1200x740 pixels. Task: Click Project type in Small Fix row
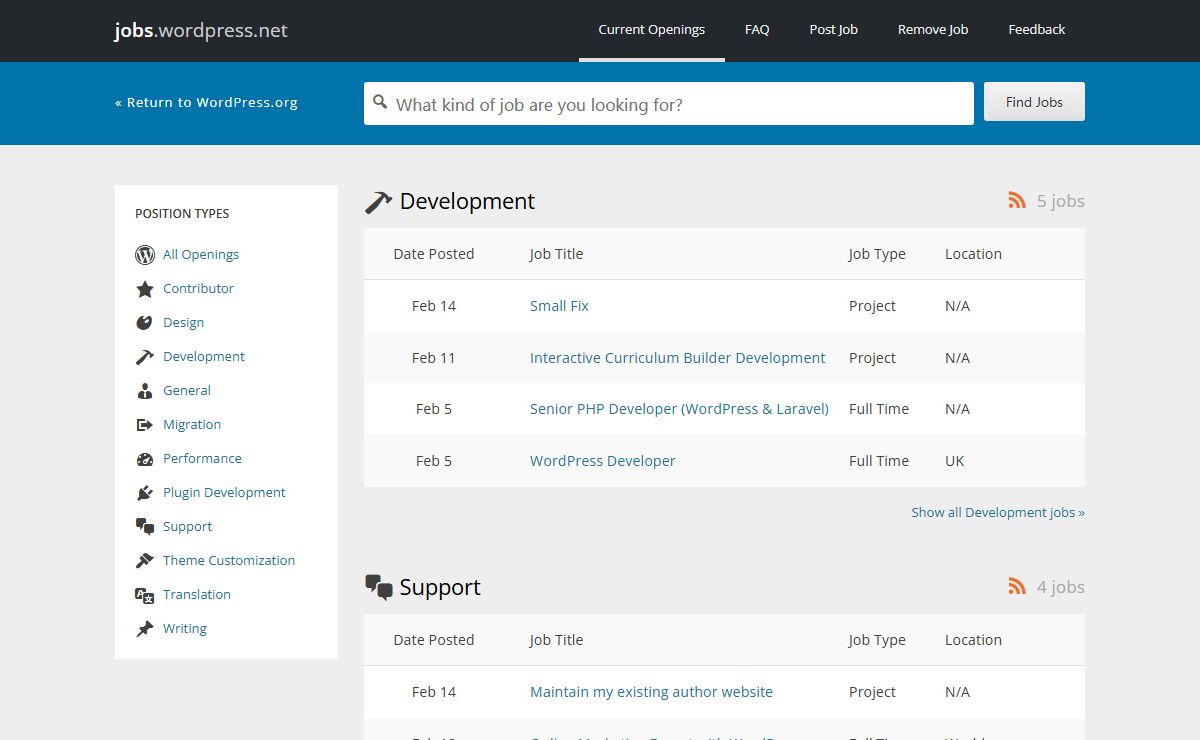(x=872, y=306)
